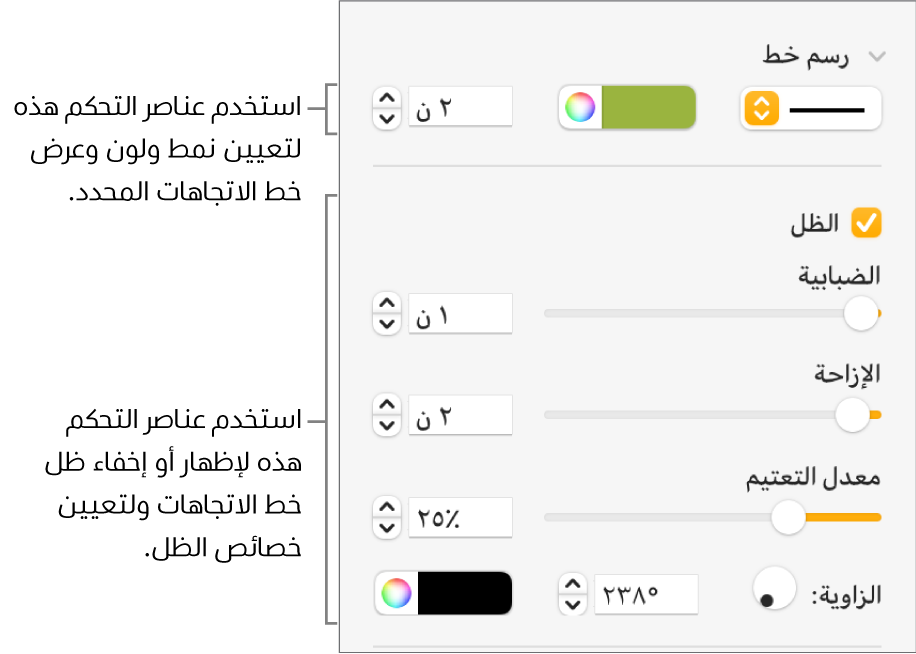Open the shadow color wheel picker

click(396, 594)
